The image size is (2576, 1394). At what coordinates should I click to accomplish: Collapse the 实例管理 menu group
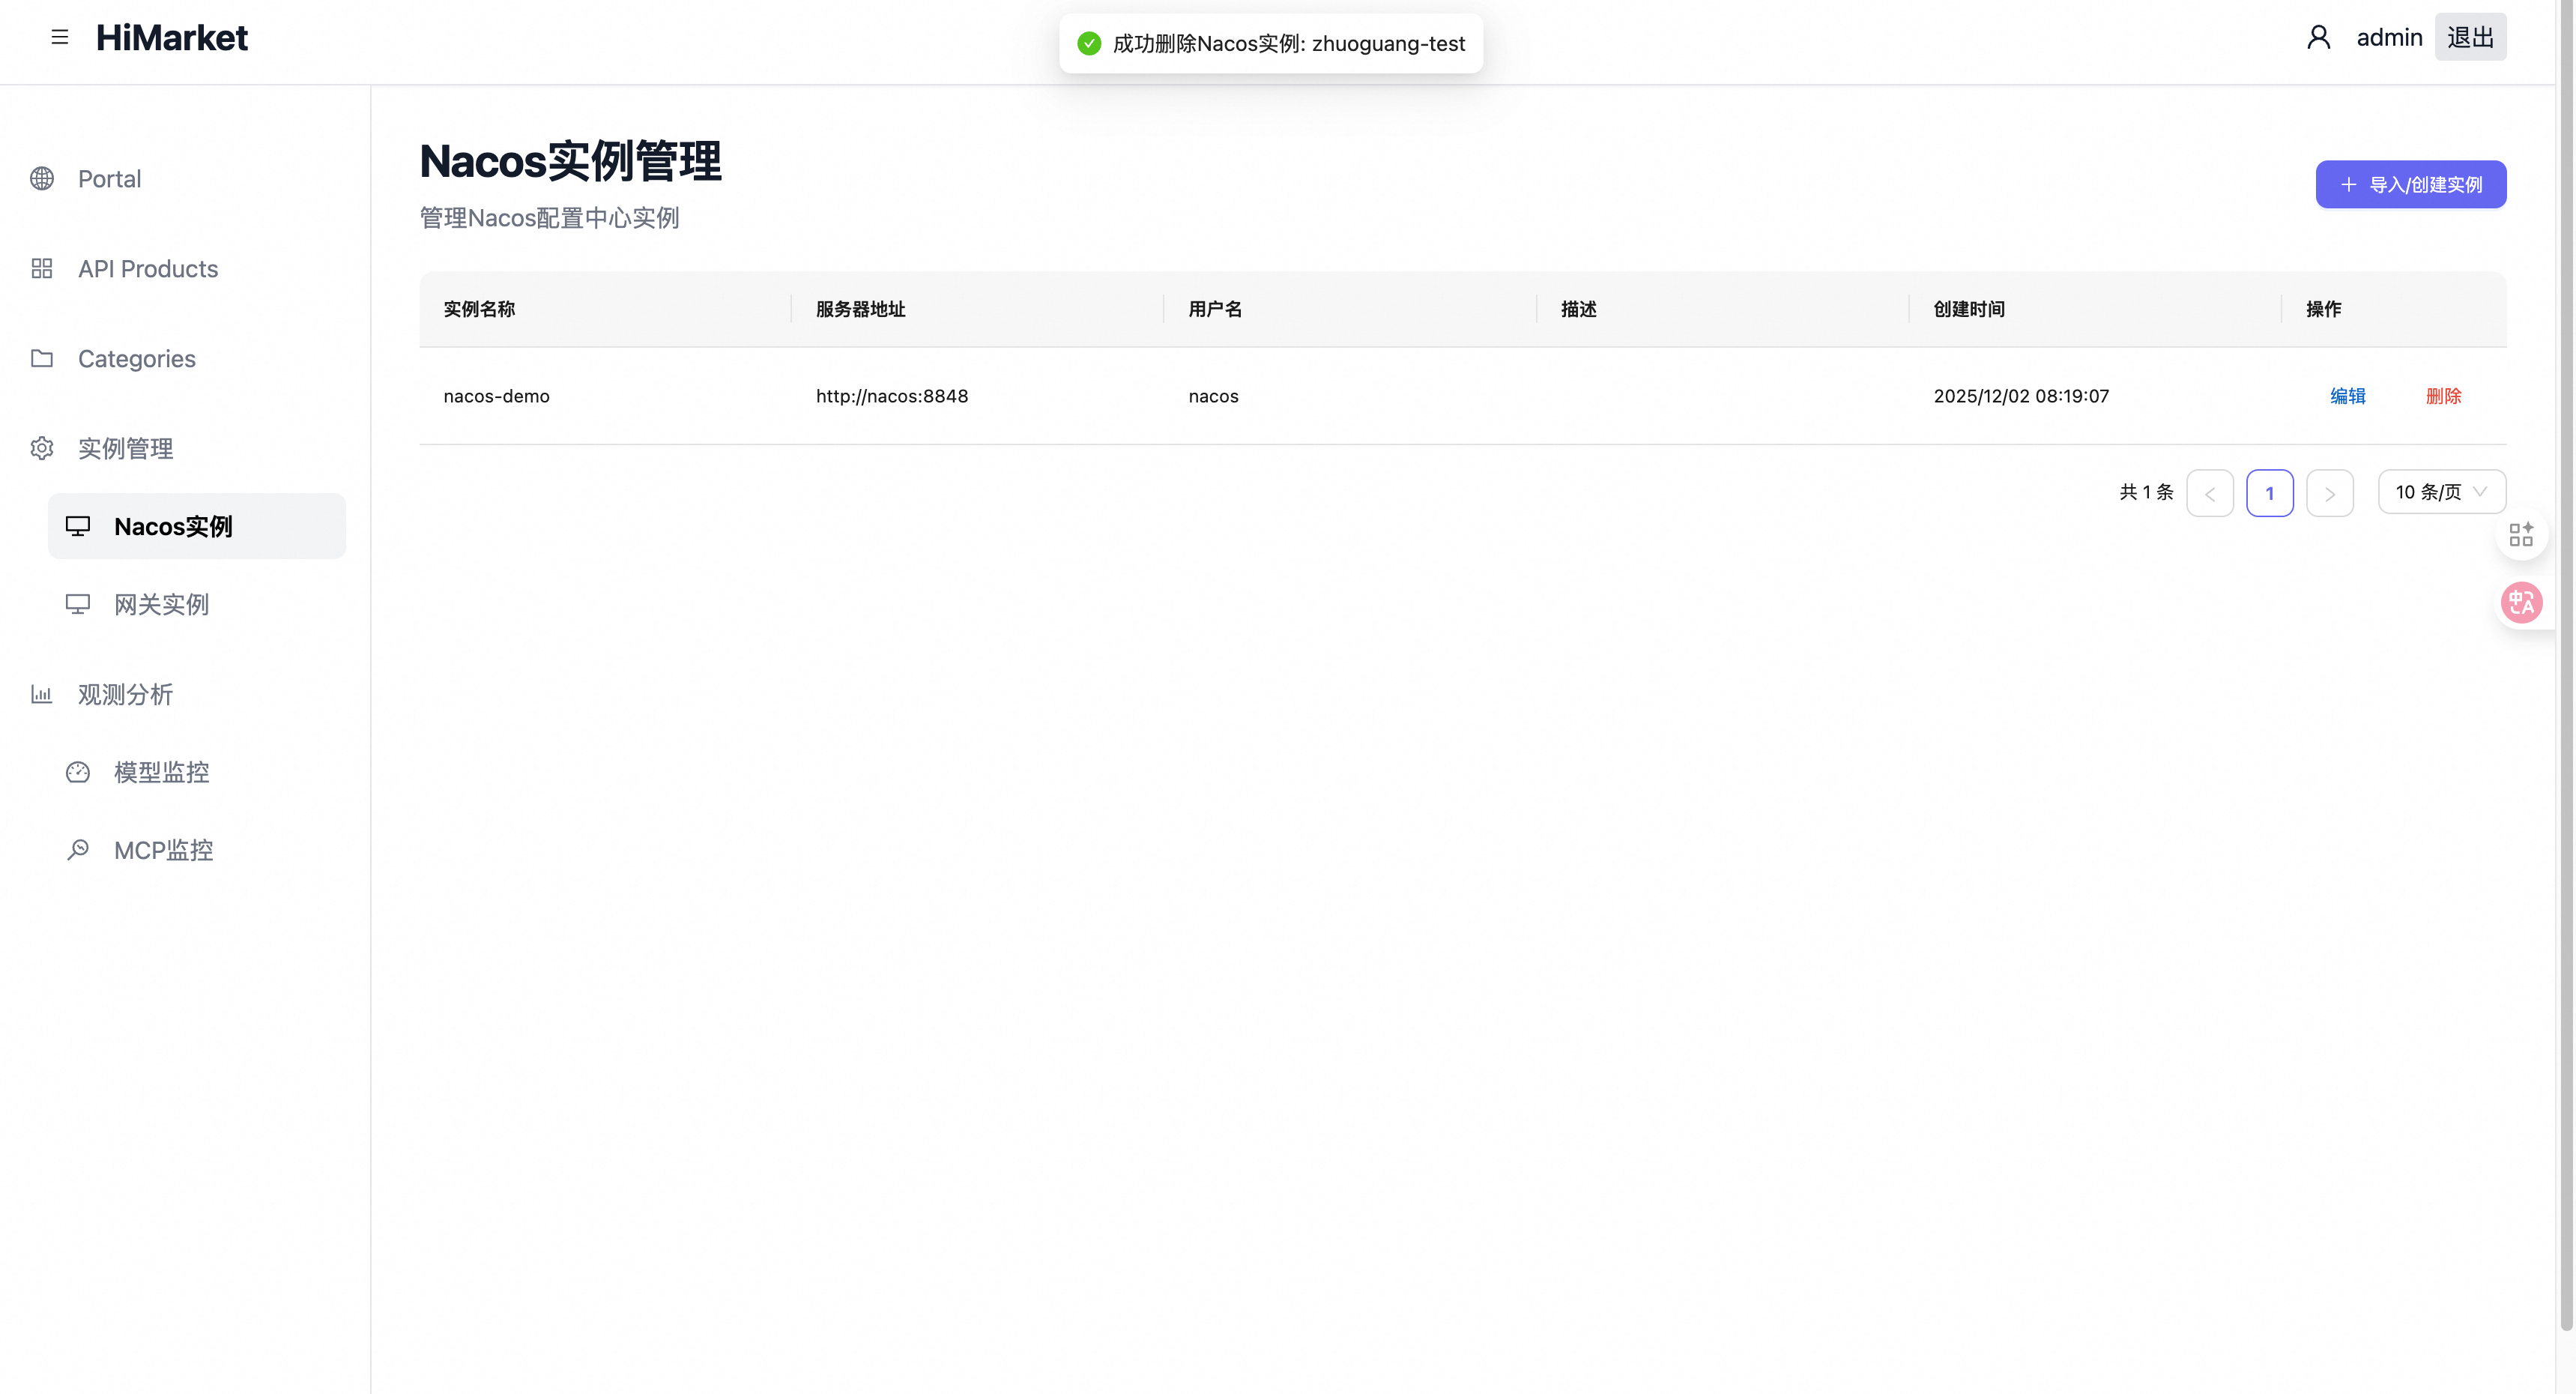126,448
